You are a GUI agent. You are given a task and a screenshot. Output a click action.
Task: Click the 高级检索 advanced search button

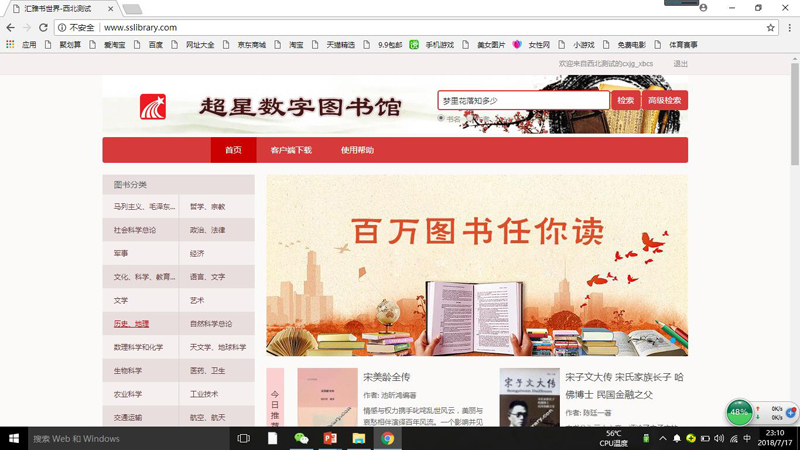click(x=664, y=101)
